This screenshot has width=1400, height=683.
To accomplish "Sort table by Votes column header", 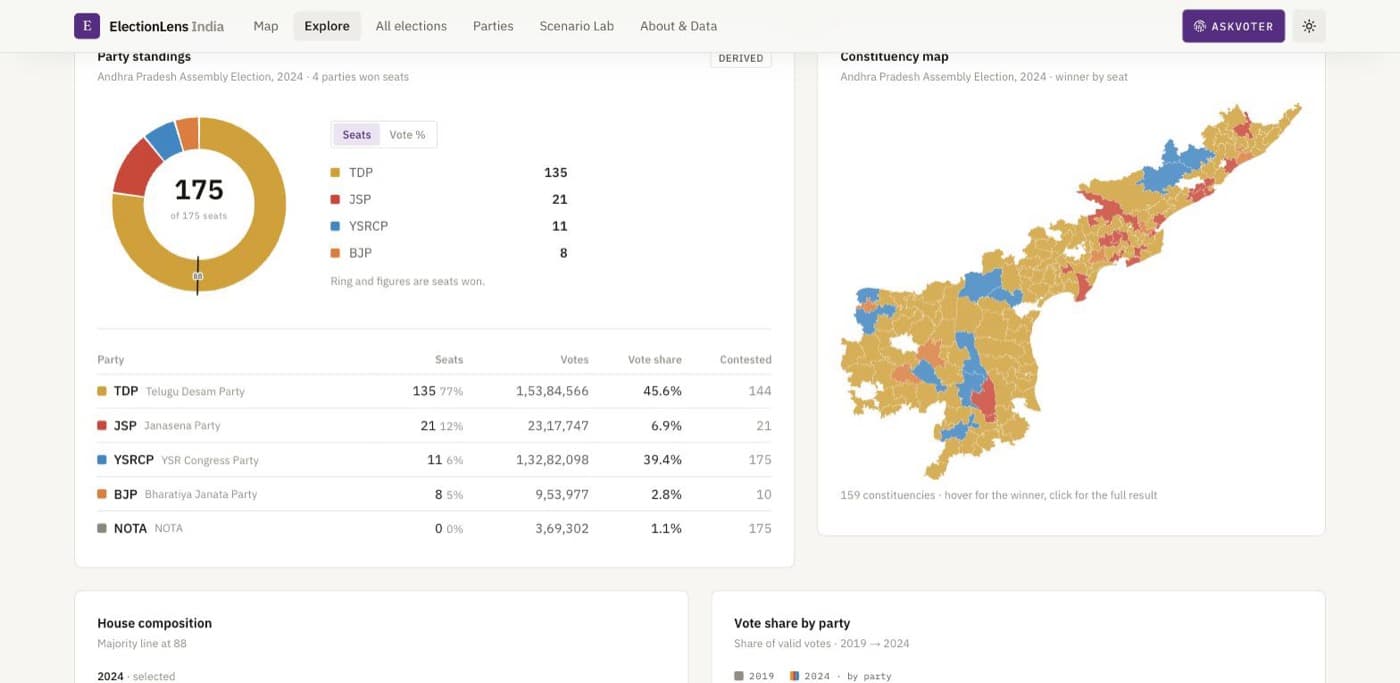I will (x=574, y=360).
